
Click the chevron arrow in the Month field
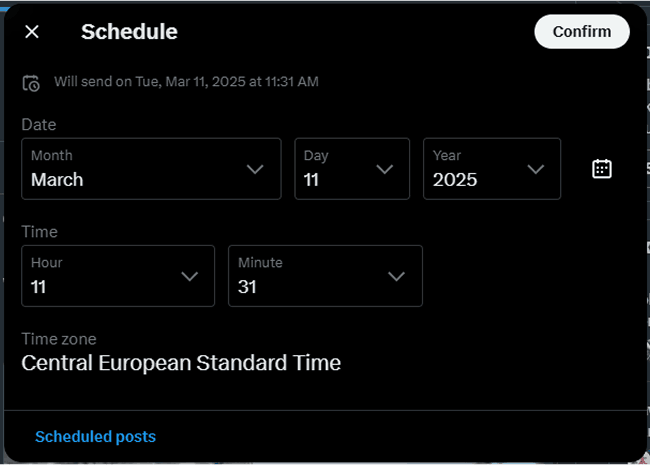[x=255, y=169]
